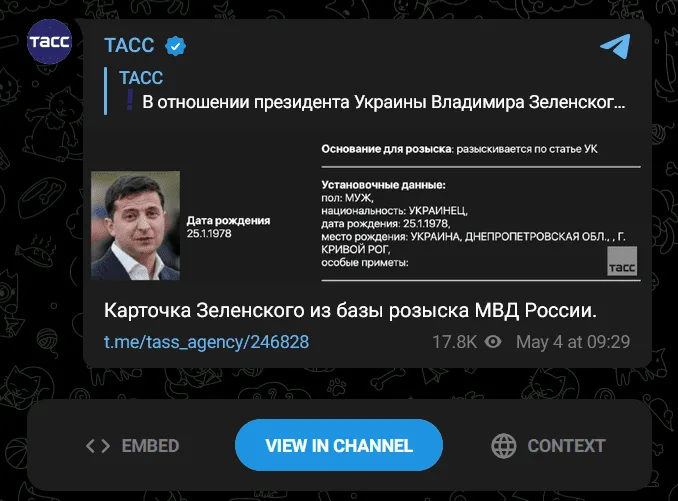Click the Telegram paper plane logo
The image size is (678, 501).
click(615, 46)
